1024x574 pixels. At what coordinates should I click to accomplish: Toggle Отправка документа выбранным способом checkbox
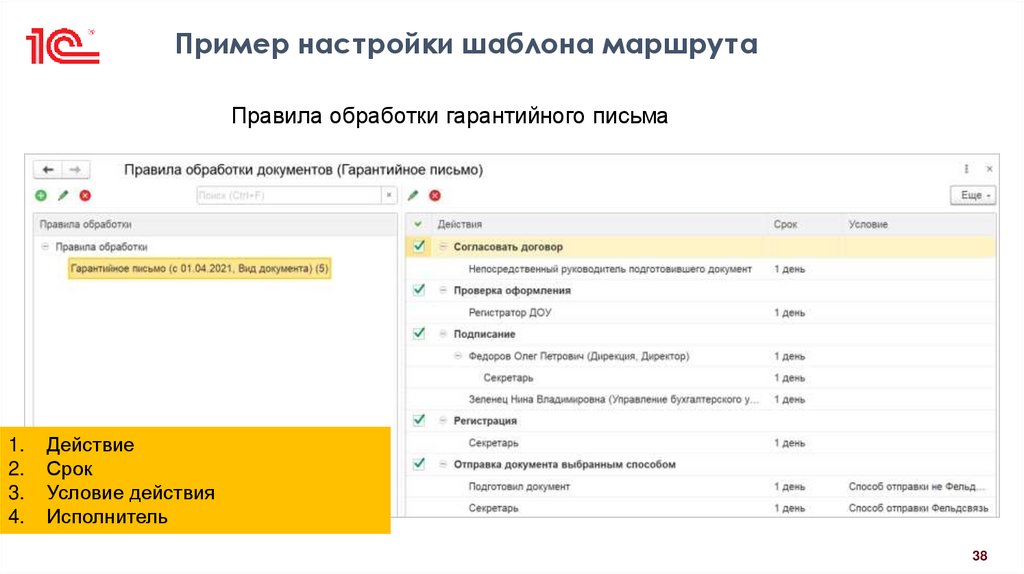[x=419, y=464]
